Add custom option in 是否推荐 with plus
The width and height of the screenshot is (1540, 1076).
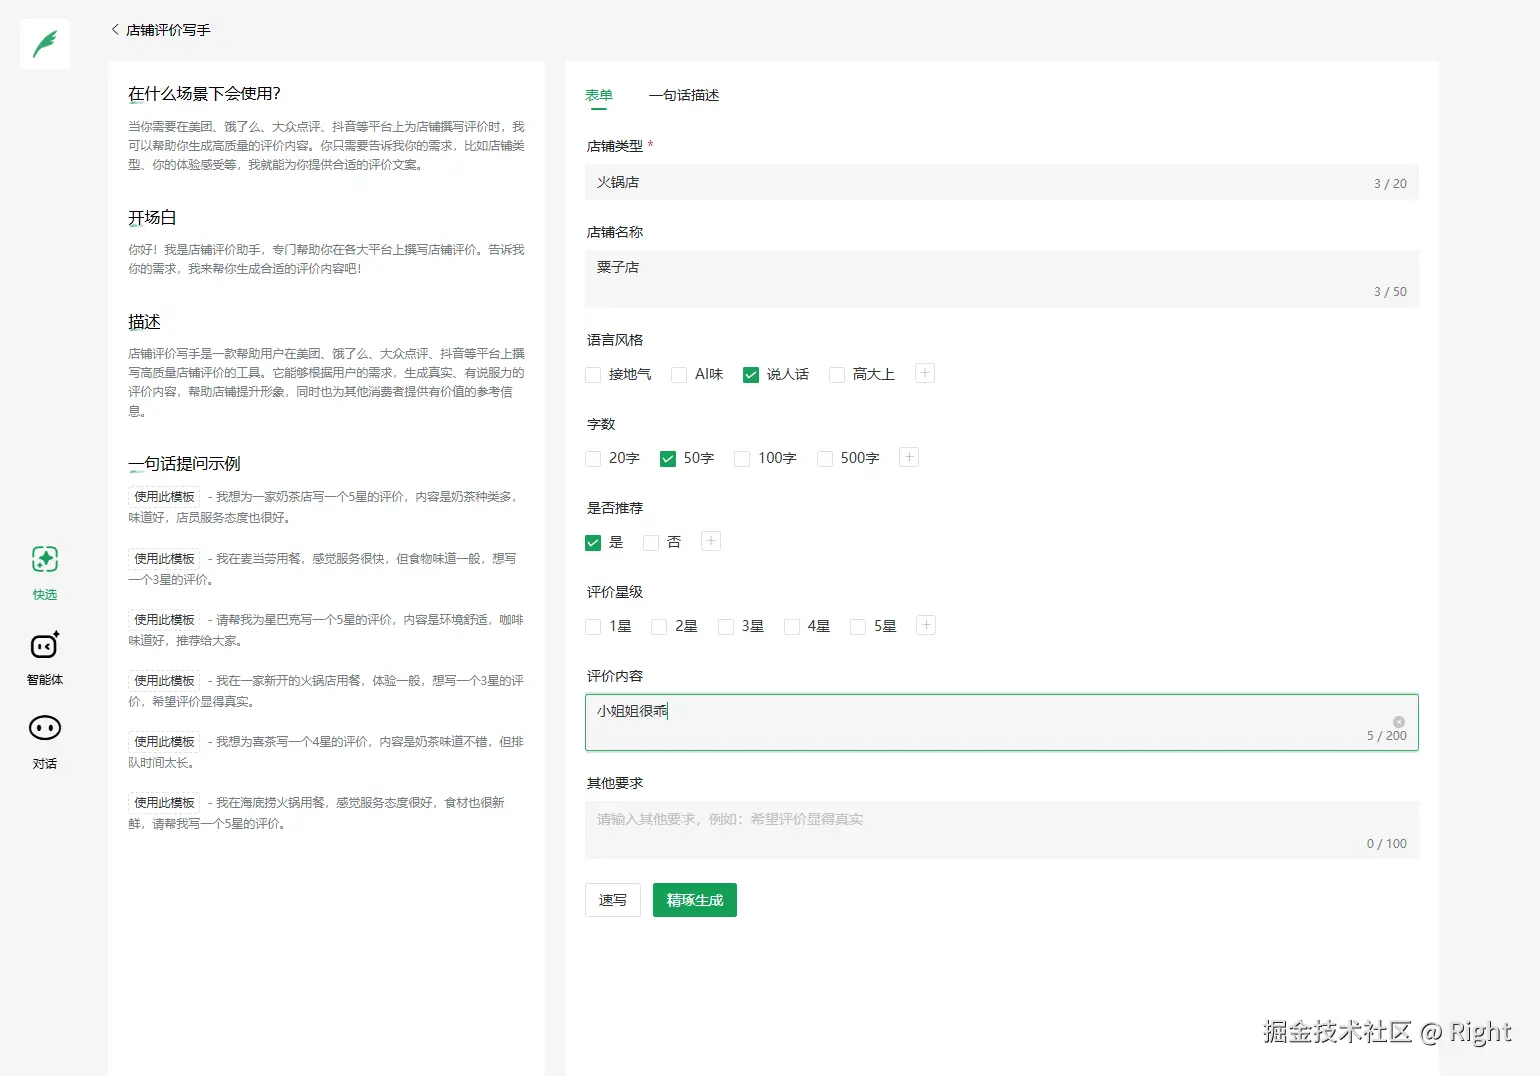pyautogui.click(x=711, y=541)
